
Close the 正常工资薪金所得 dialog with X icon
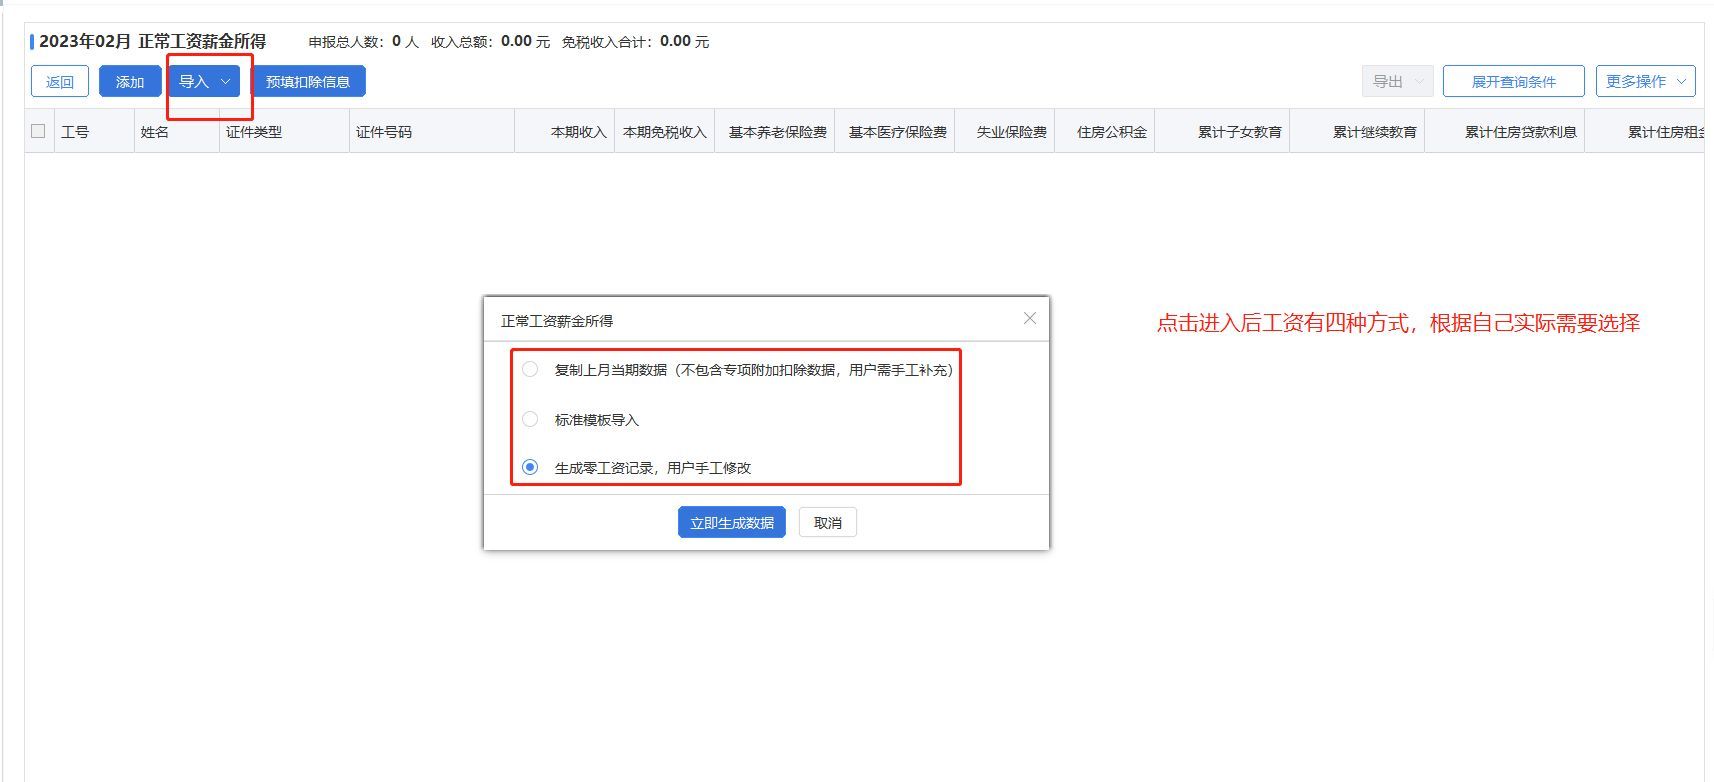(x=1030, y=318)
